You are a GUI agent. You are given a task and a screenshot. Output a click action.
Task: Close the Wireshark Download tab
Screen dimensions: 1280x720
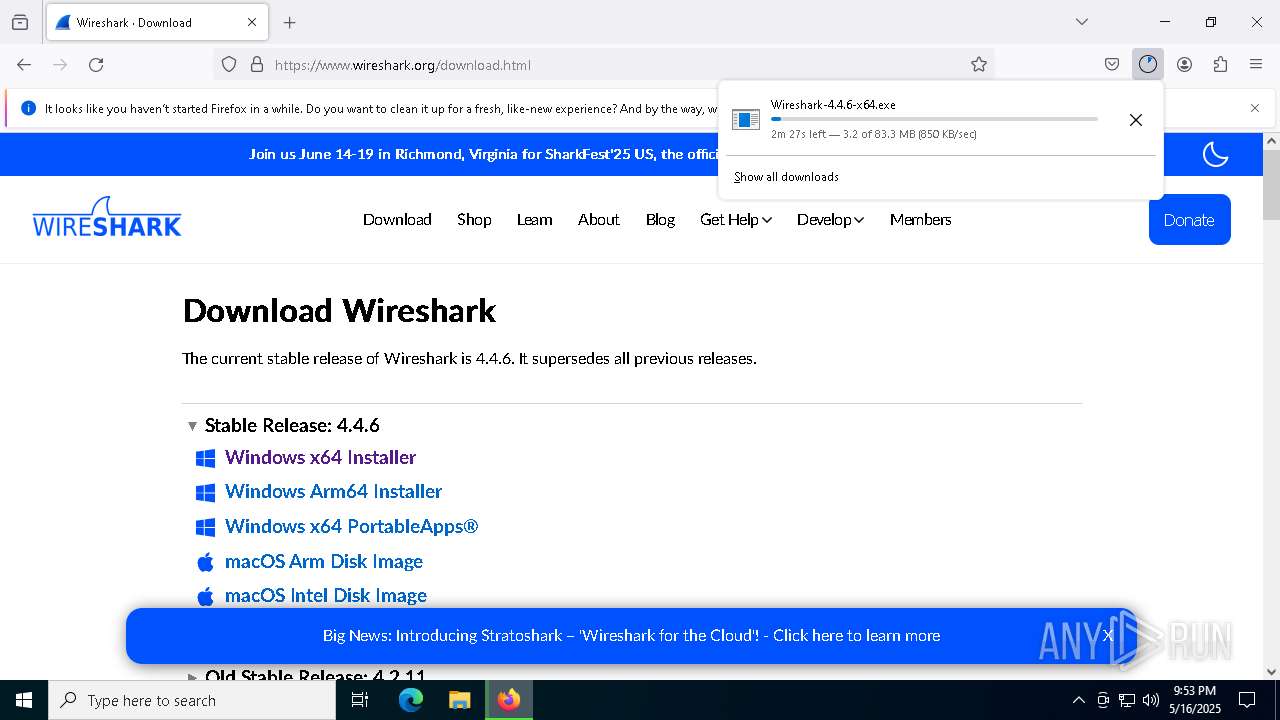click(x=252, y=22)
